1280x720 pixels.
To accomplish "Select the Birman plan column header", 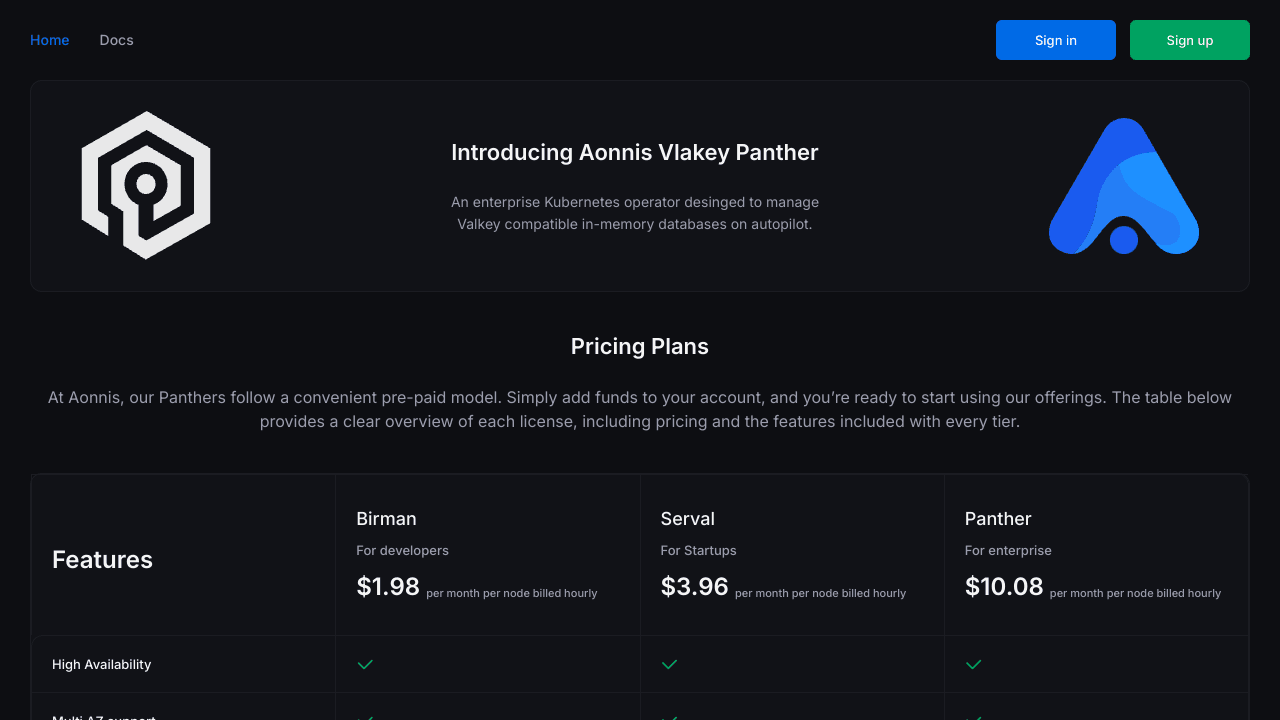I will tap(386, 519).
